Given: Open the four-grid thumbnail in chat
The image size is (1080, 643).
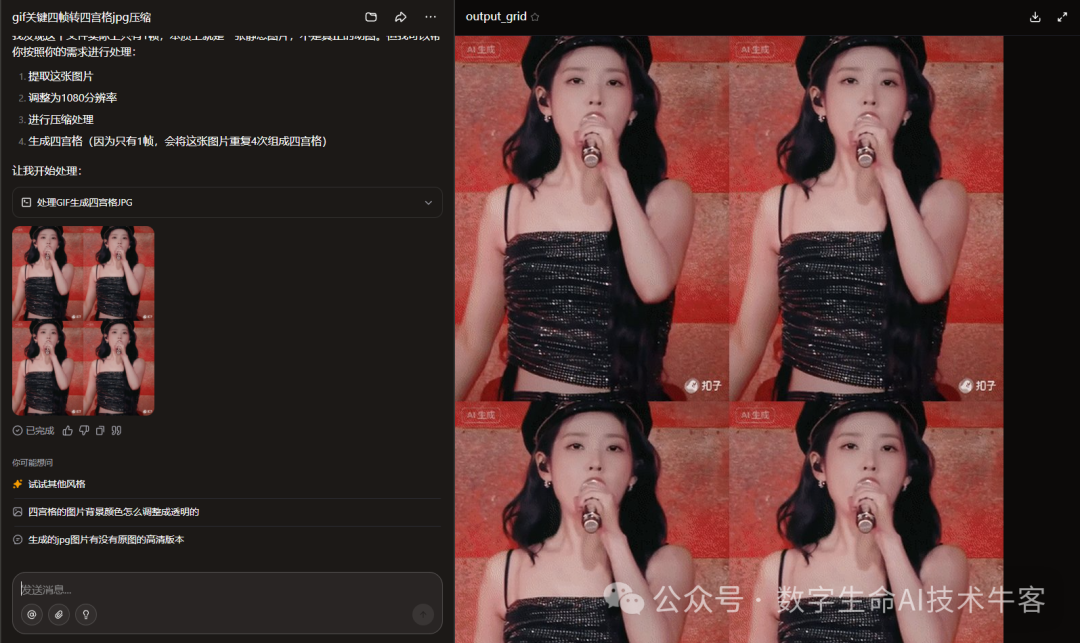Looking at the screenshot, I should [x=83, y=321].
